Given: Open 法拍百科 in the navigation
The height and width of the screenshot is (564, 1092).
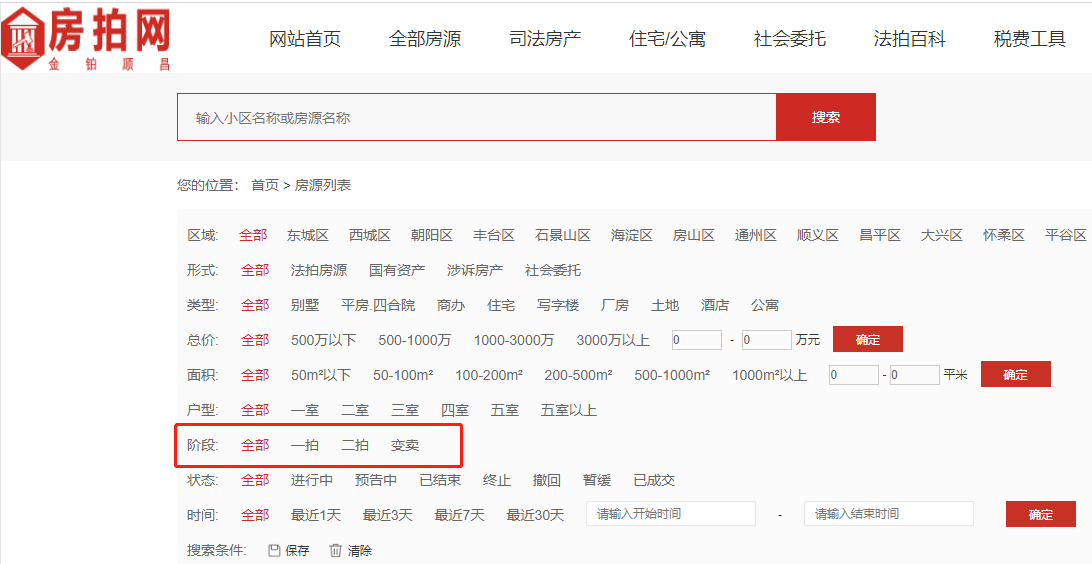Looking at the screenshot, I should tap(910, 39).
